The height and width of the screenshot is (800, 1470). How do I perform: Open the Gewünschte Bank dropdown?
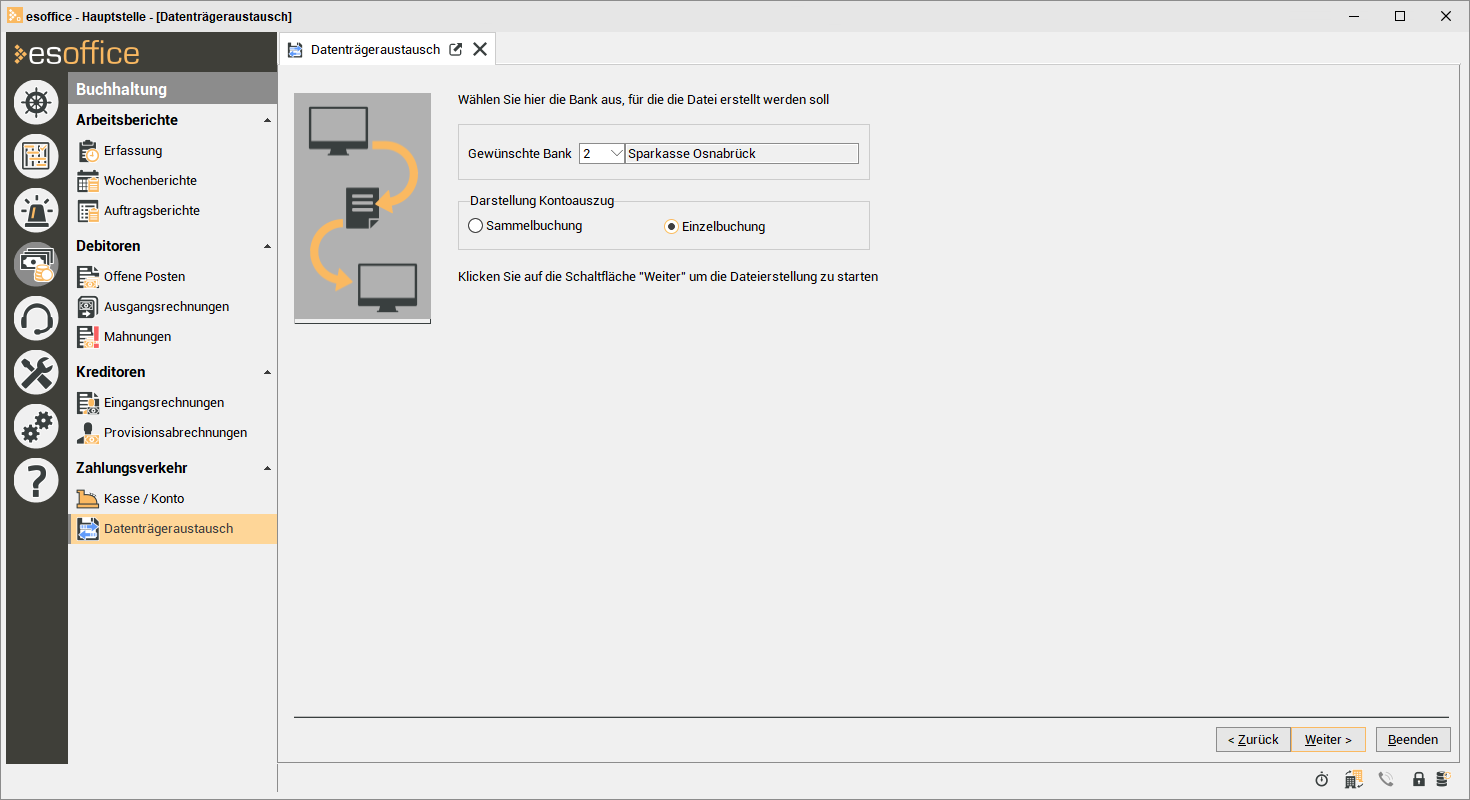pos(616,154)
